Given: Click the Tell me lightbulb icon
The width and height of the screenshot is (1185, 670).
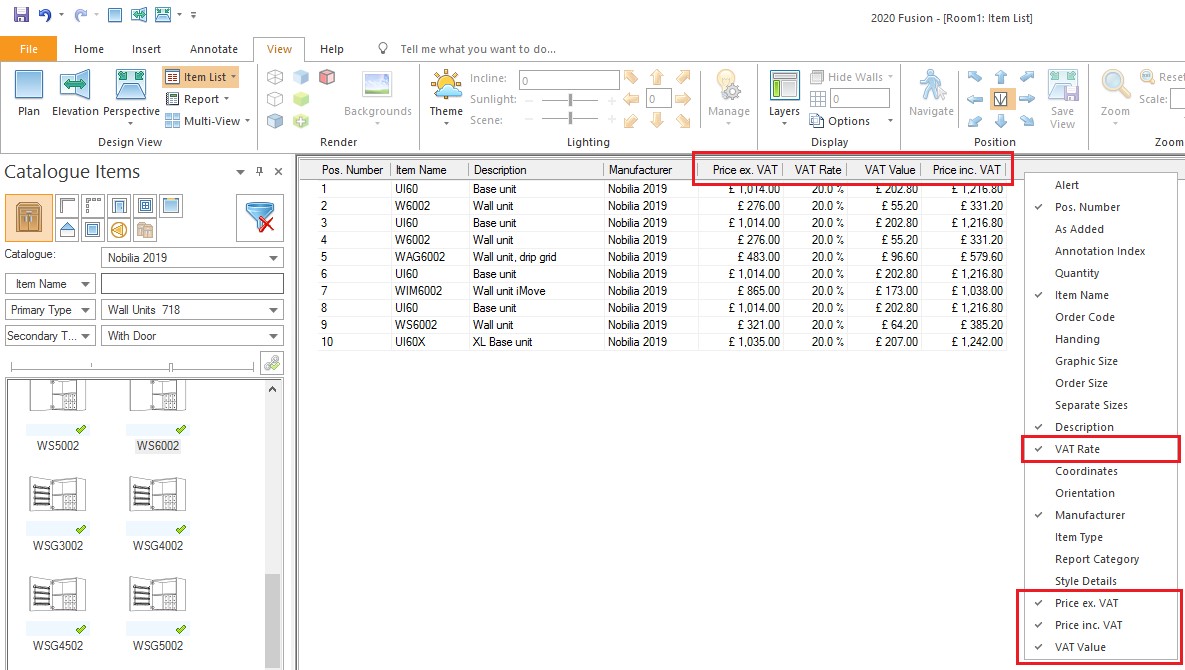Looking at the screenshot, I should tap(383, 48).
